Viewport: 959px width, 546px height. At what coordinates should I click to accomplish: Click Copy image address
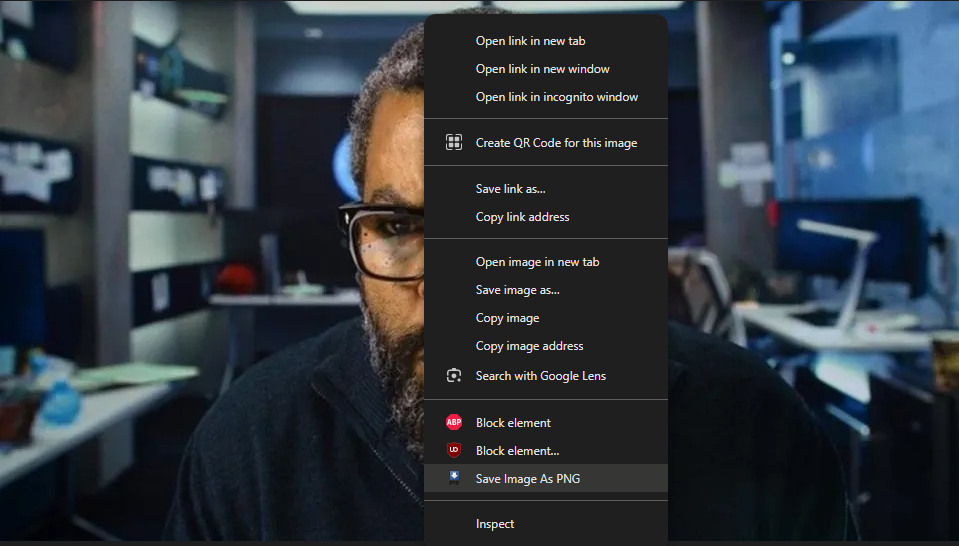[x=546, y=346]
